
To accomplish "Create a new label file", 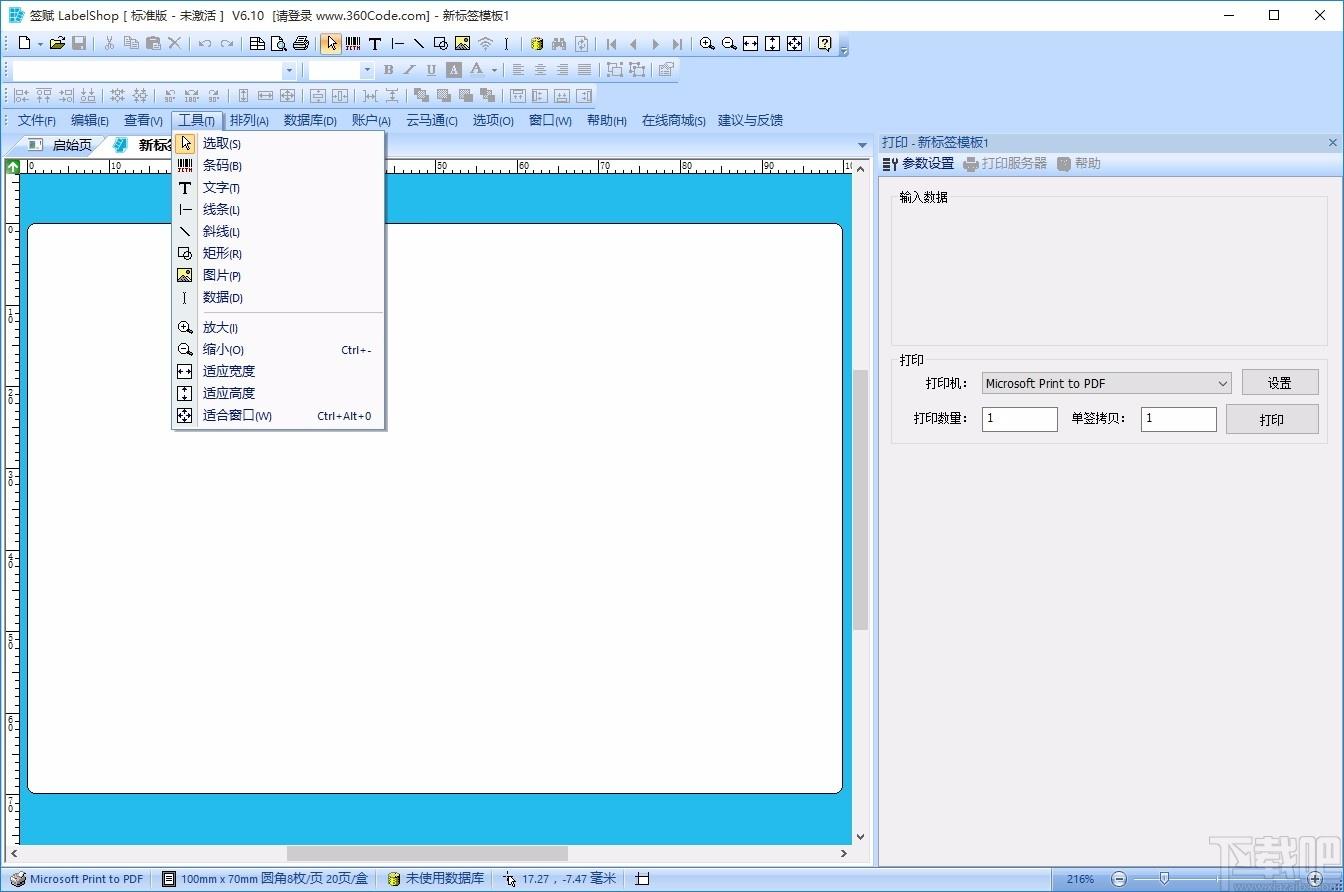I will [x=25, y=43].
